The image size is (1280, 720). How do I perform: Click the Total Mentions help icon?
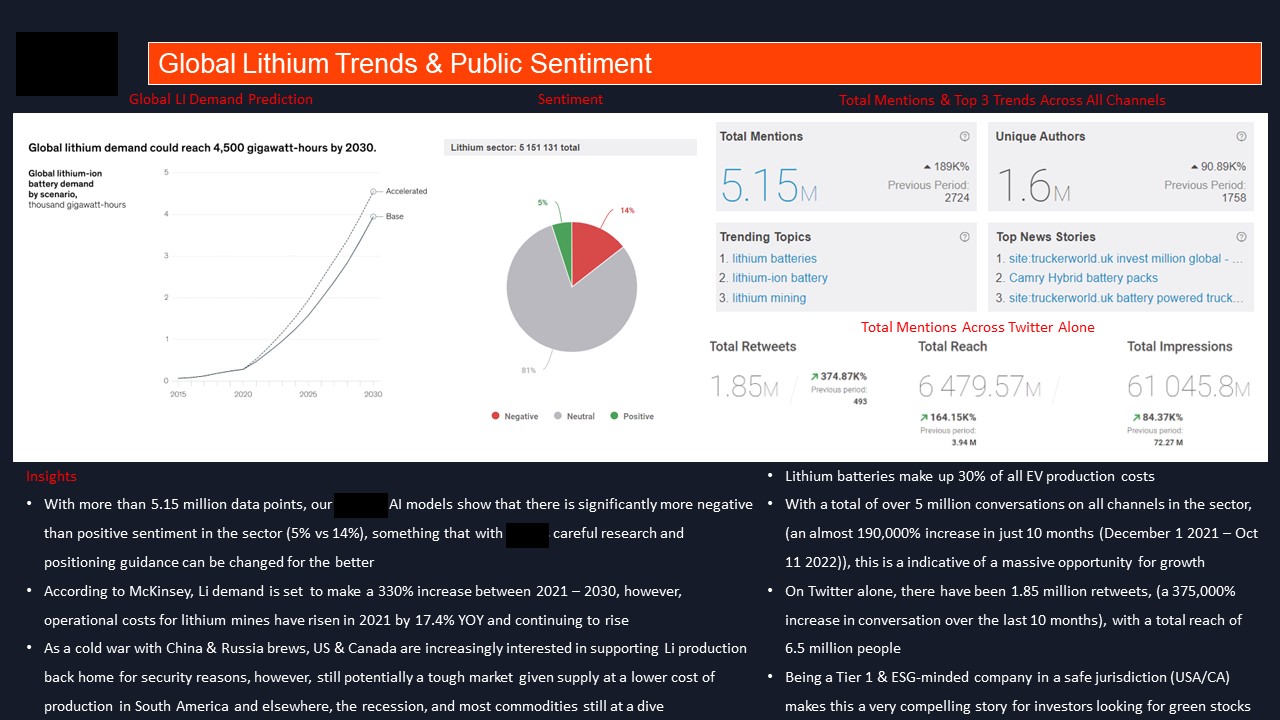[x=964, y=137]
